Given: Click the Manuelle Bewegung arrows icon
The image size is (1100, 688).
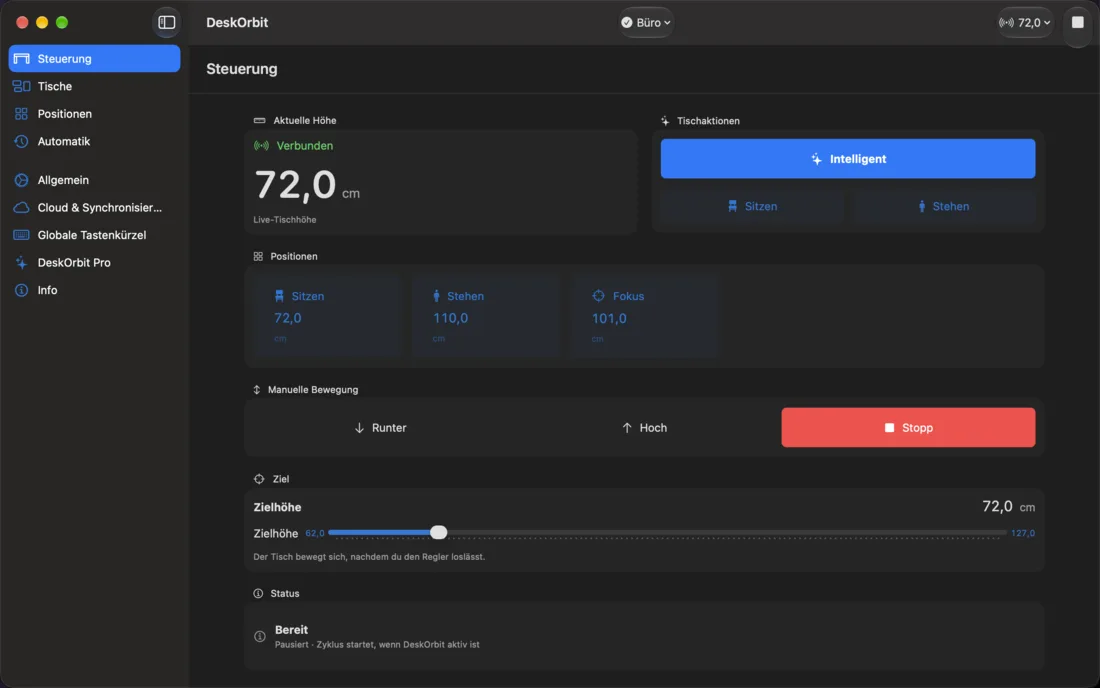Looking at the screenshot, I should pos(257,390).
